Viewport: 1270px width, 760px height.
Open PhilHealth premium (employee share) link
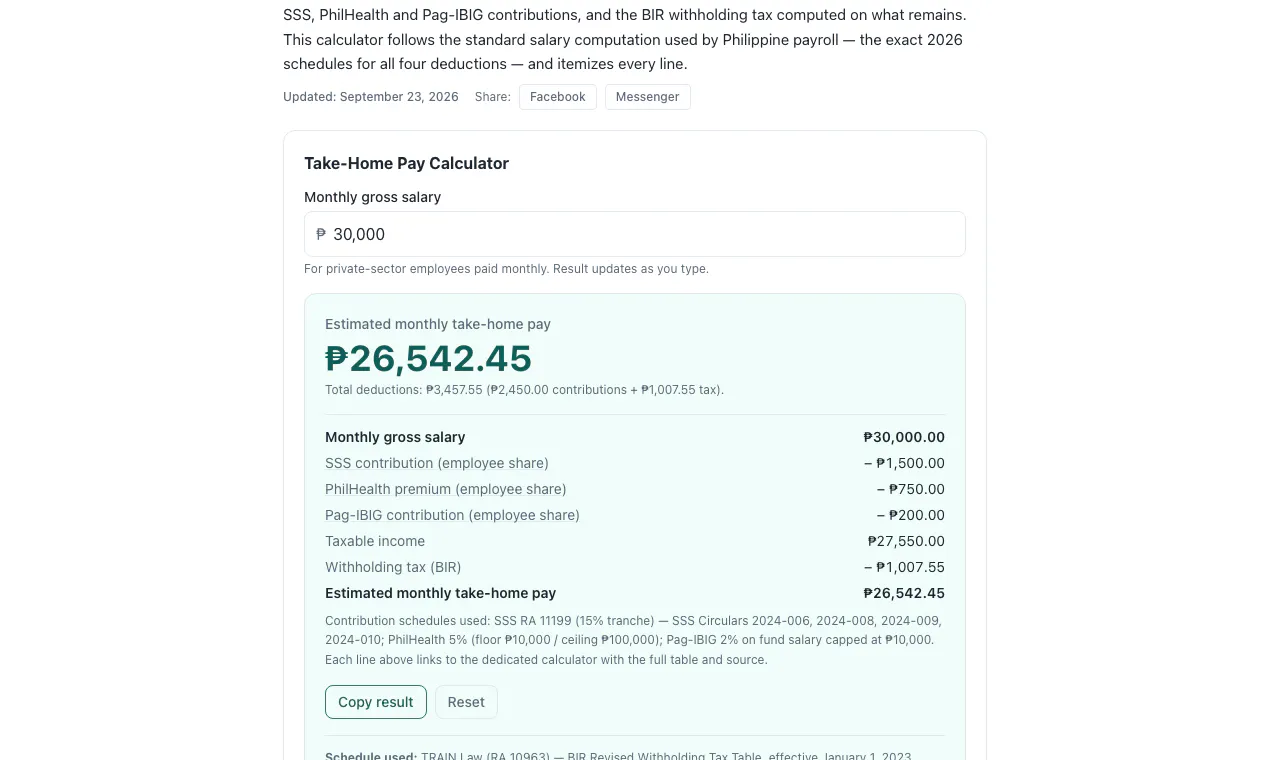446,489
